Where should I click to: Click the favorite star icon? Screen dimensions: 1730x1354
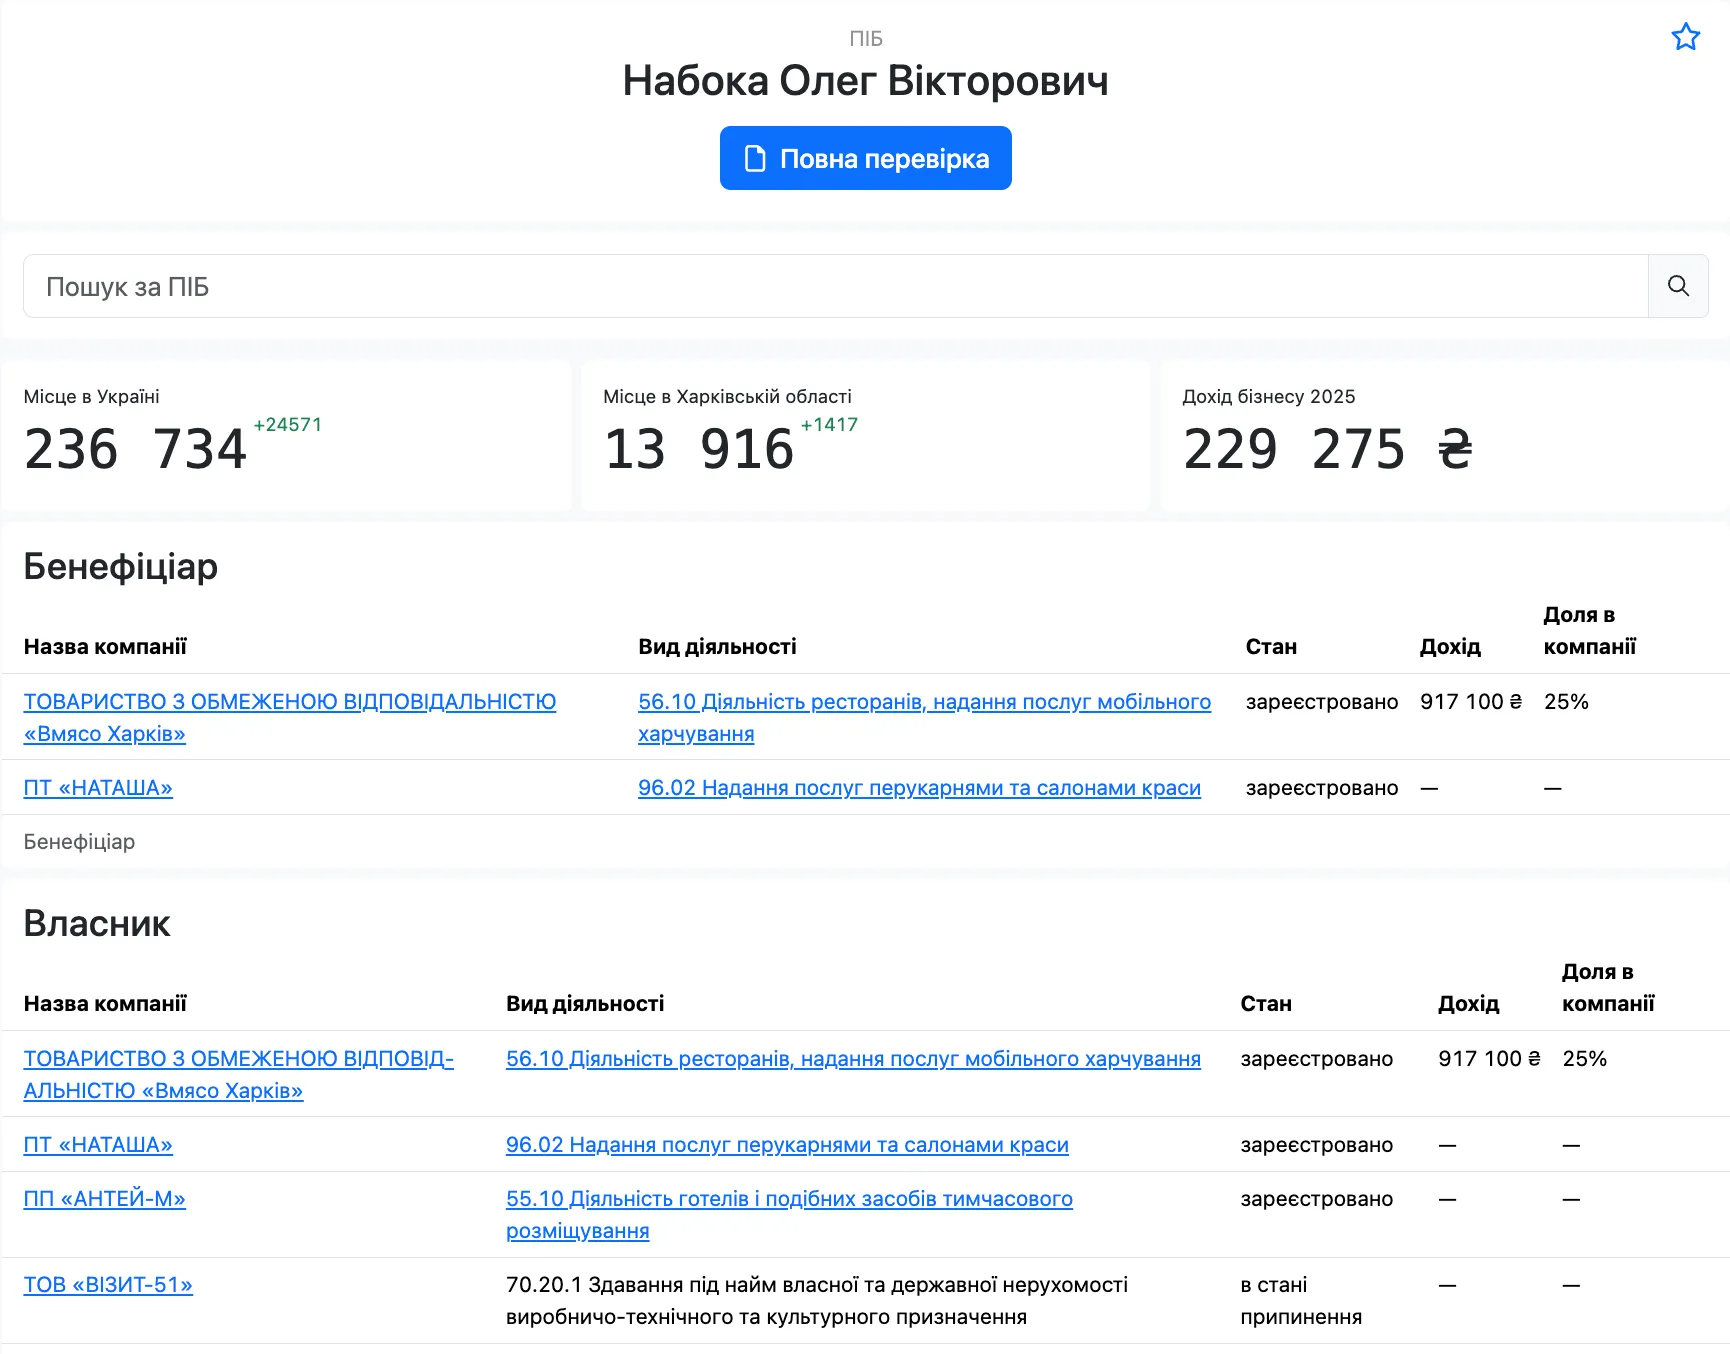[1685, 37]
